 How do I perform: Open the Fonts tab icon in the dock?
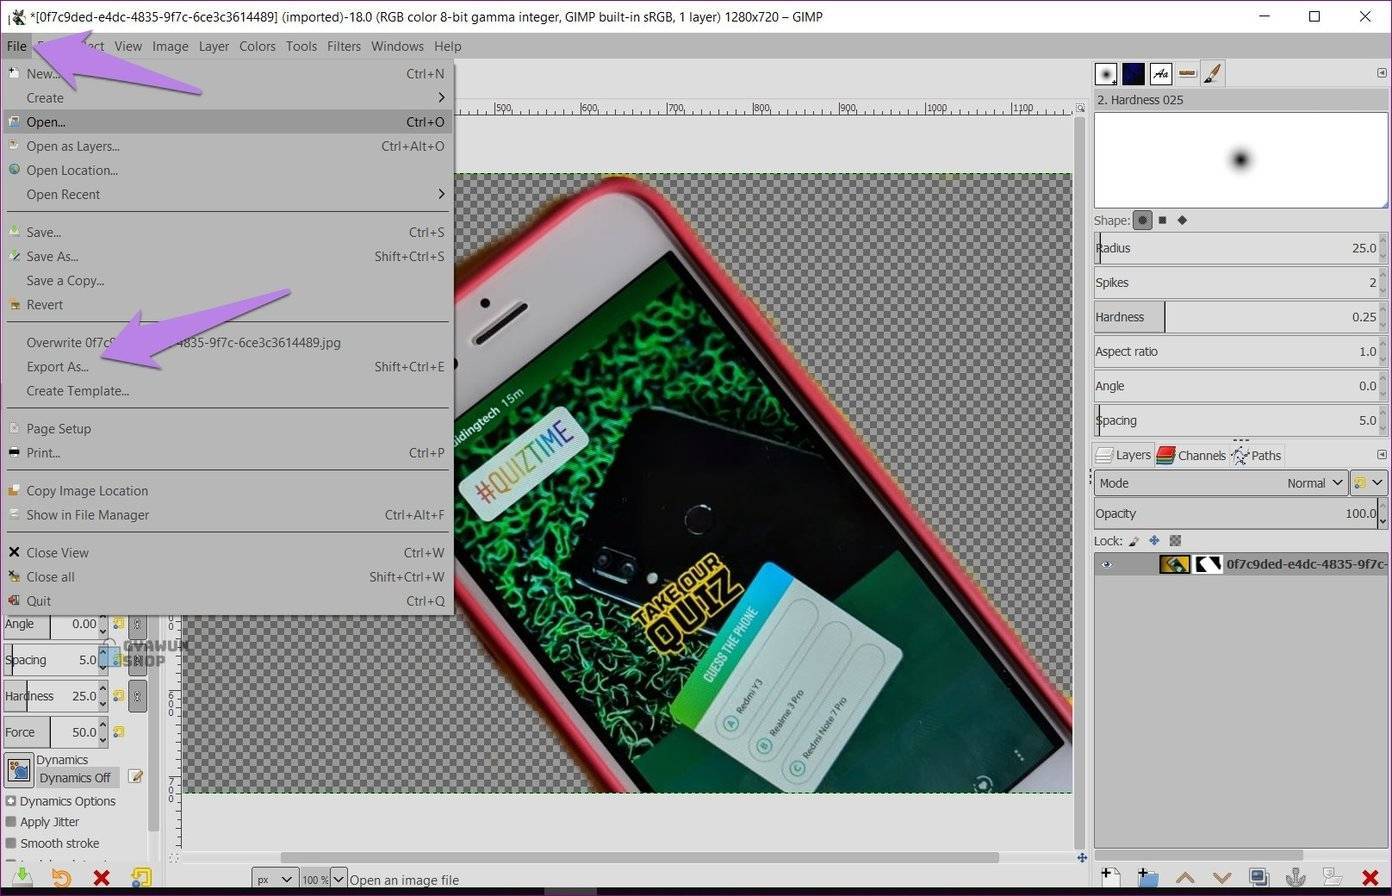[1160, 73]
